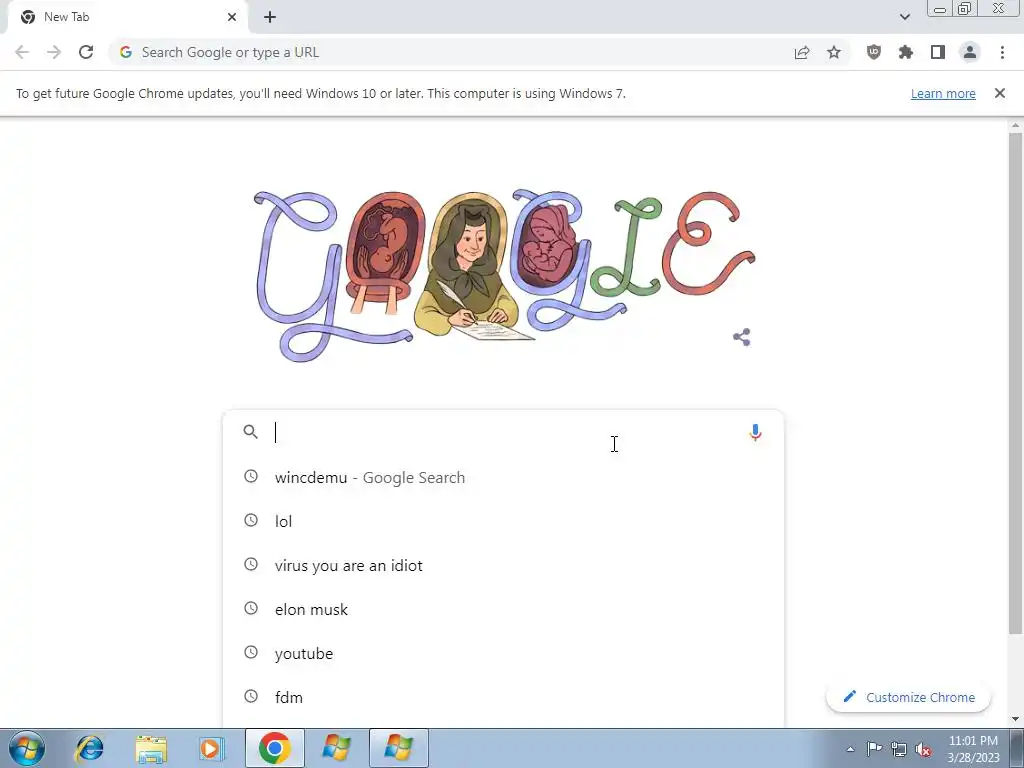Click the clock icon beside wincdemu
This screenshot has width=1024, height=768.
pyautogui.click(x=251, y=476)
